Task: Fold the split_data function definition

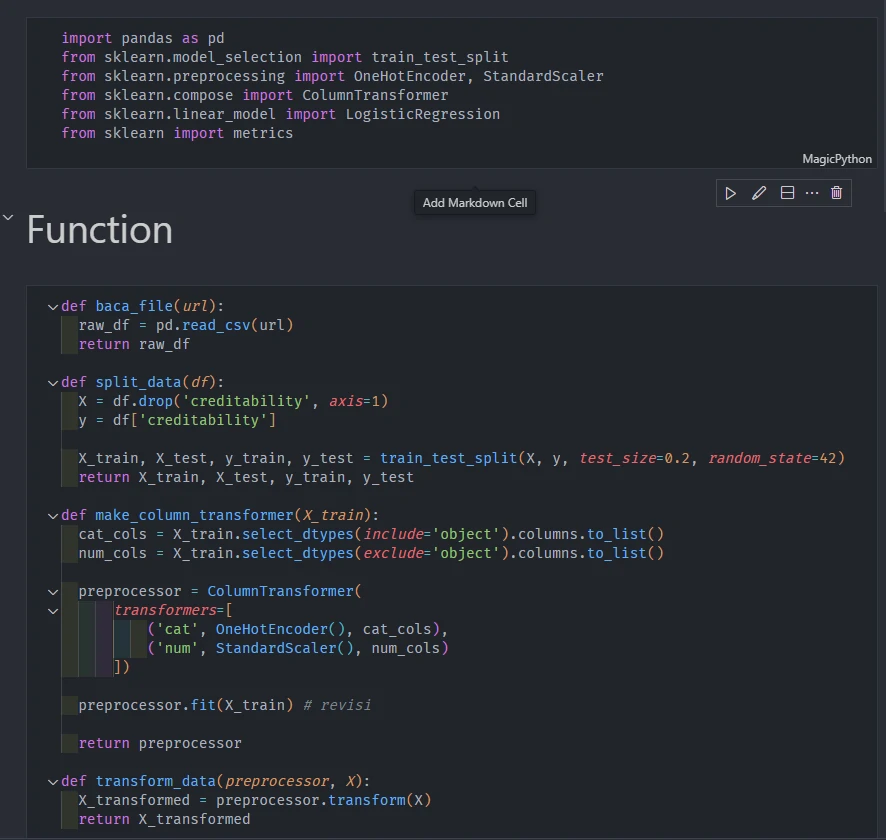Action: point(53,383)
